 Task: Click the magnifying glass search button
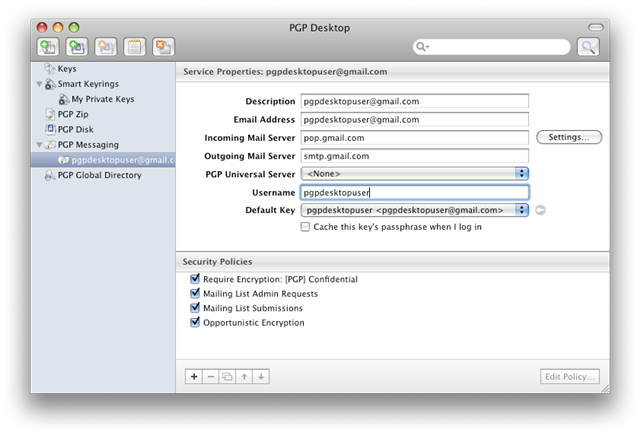(x=588, y=47)
